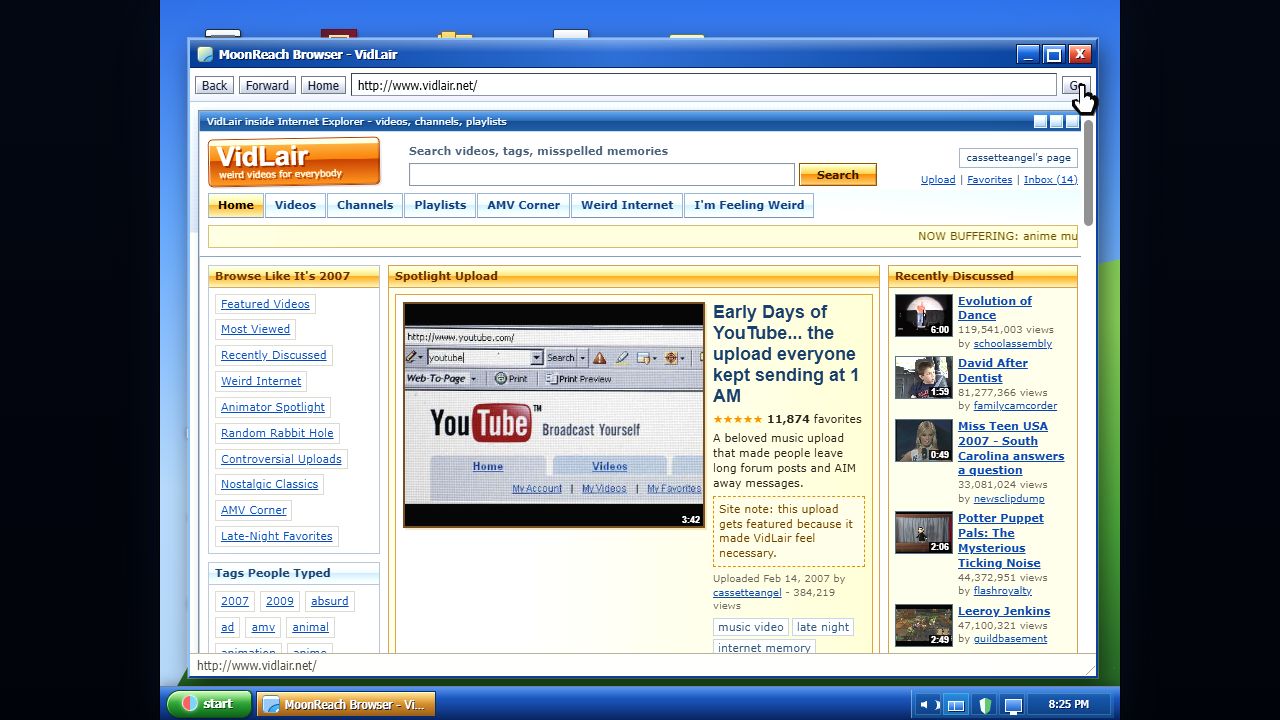This screenshot has height=720, width=1280.
Task: Switch to the Videos tab
Action: point(295,205)
